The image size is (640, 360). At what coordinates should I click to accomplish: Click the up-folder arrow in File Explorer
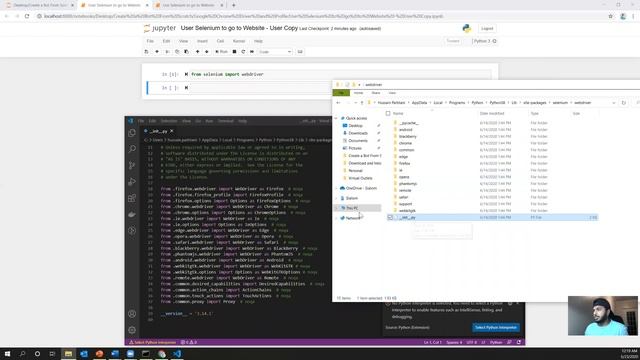pyautogui.click(x=362, y=103)
